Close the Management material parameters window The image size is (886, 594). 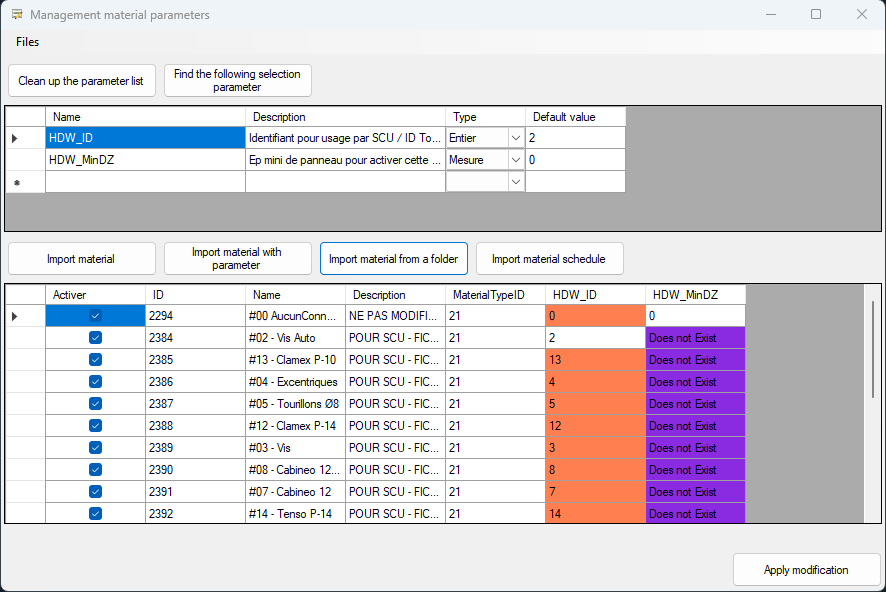(862, 14)
